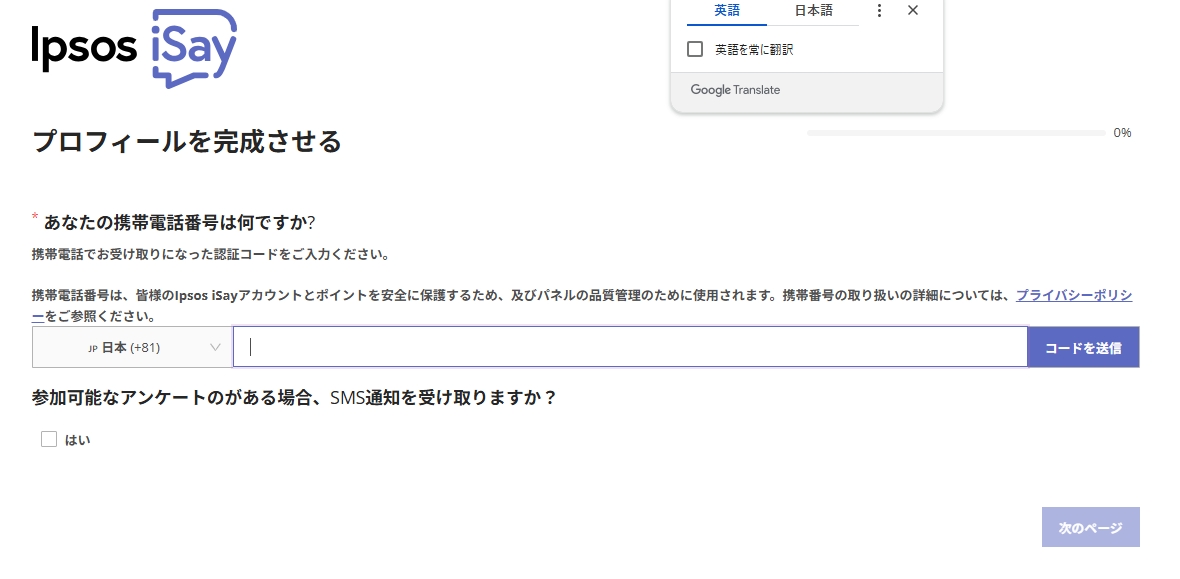1180x579 pixels.
Task: Click the Ipsos iSay logo
Action: [134, 47]
